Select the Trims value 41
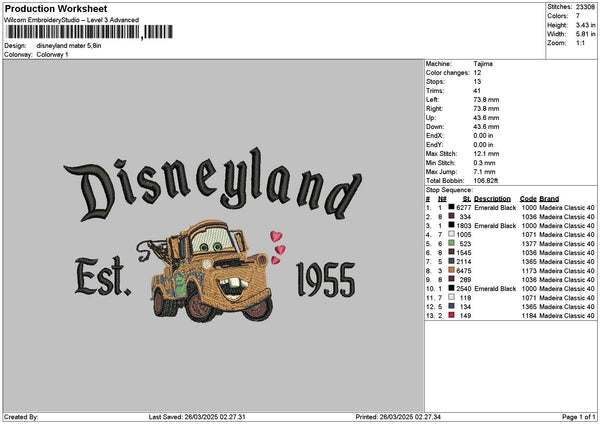This screenshot has width=600, height=424. tap(477, 91)
